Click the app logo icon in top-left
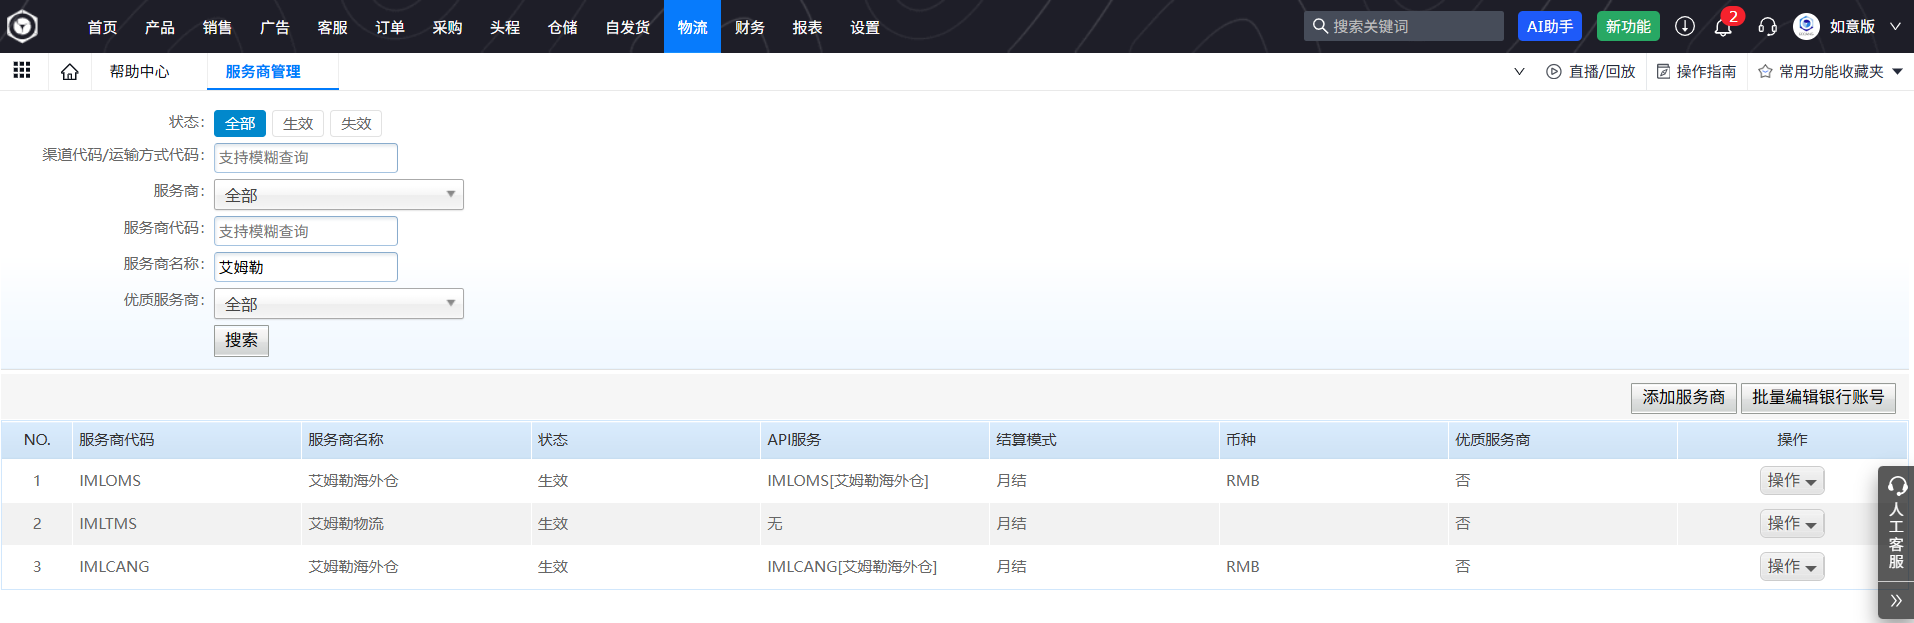This screenshot has height=623, width=1914. [x=22, y=26]
